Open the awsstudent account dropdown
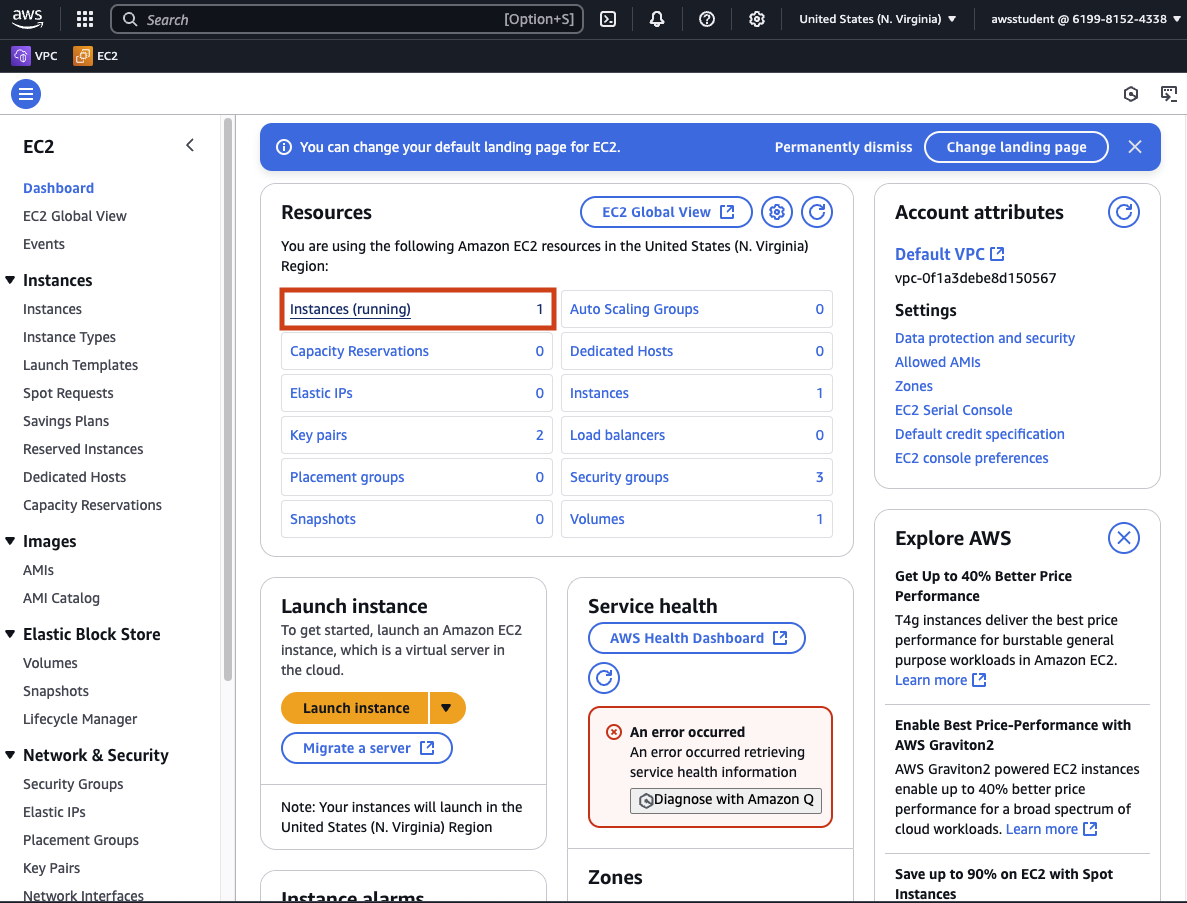Image resolution: width=1187 pixels, height=903 pixels. point(1086,19)
